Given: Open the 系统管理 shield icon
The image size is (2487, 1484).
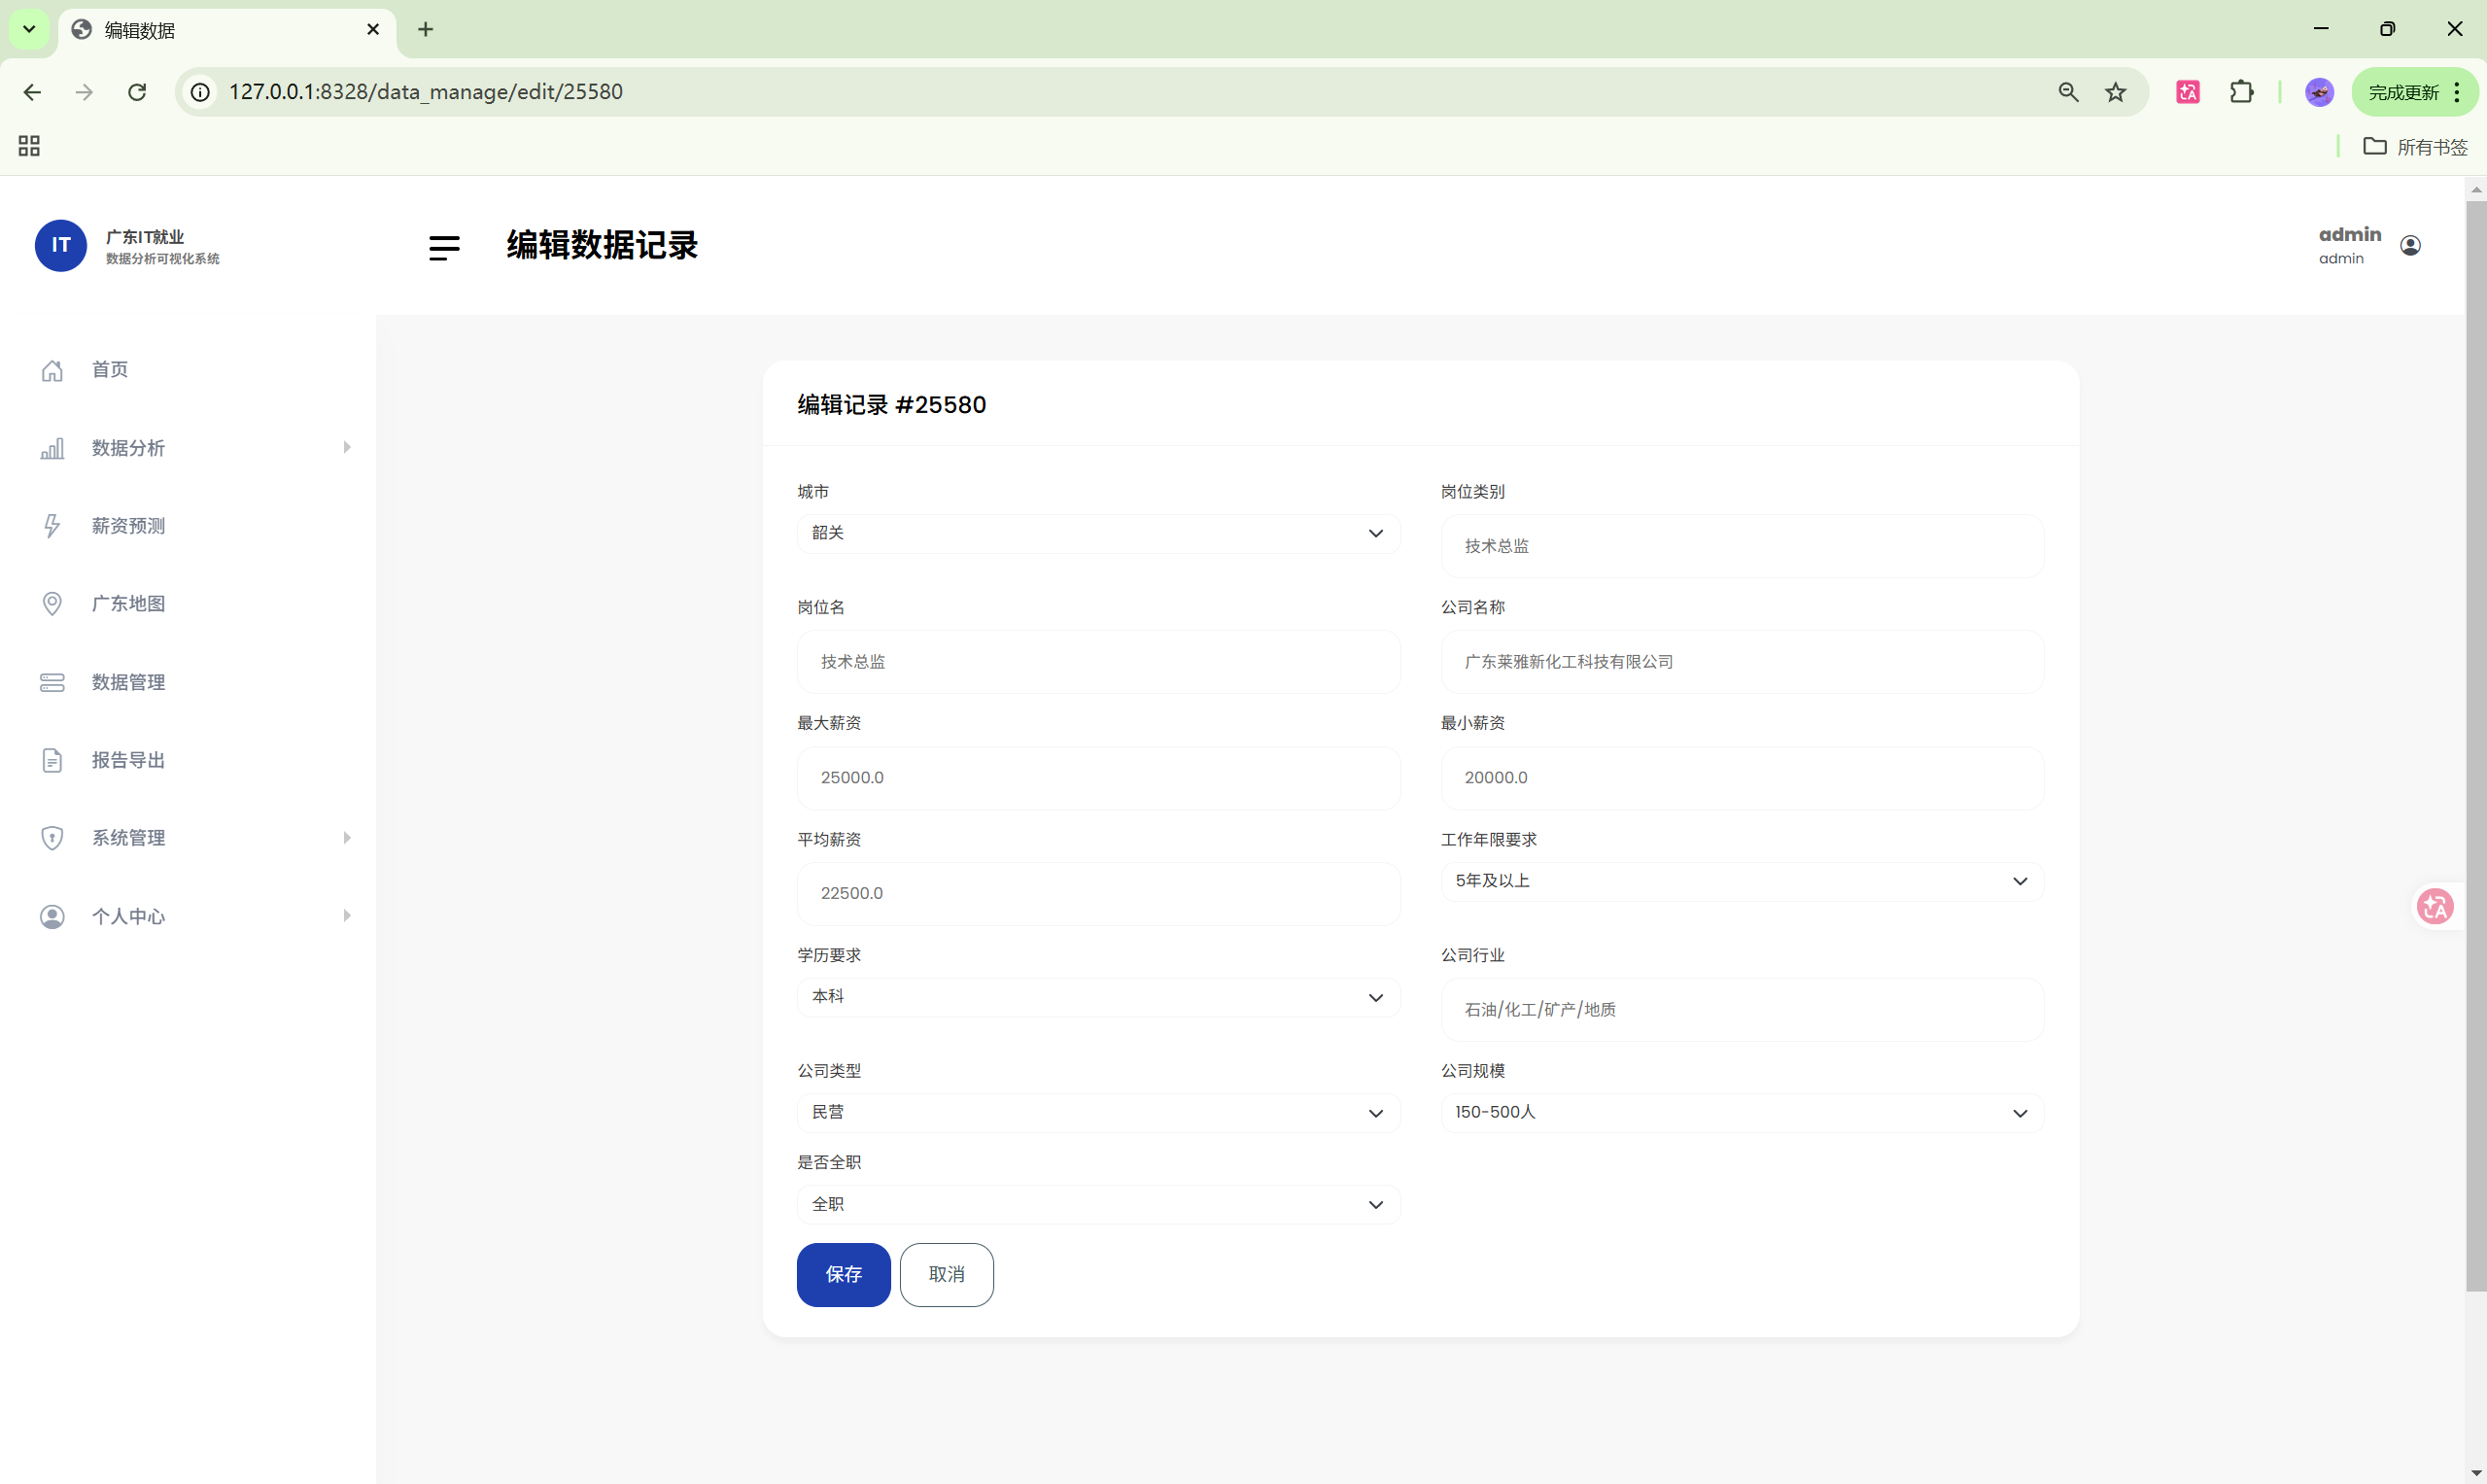Looking at the screenshot, I should click(52, 838).
